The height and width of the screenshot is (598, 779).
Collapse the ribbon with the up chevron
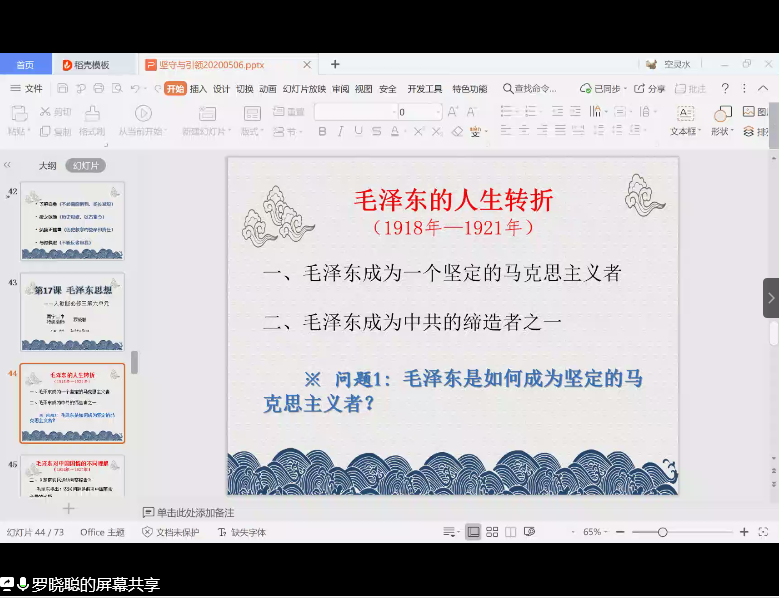(763, 88)
